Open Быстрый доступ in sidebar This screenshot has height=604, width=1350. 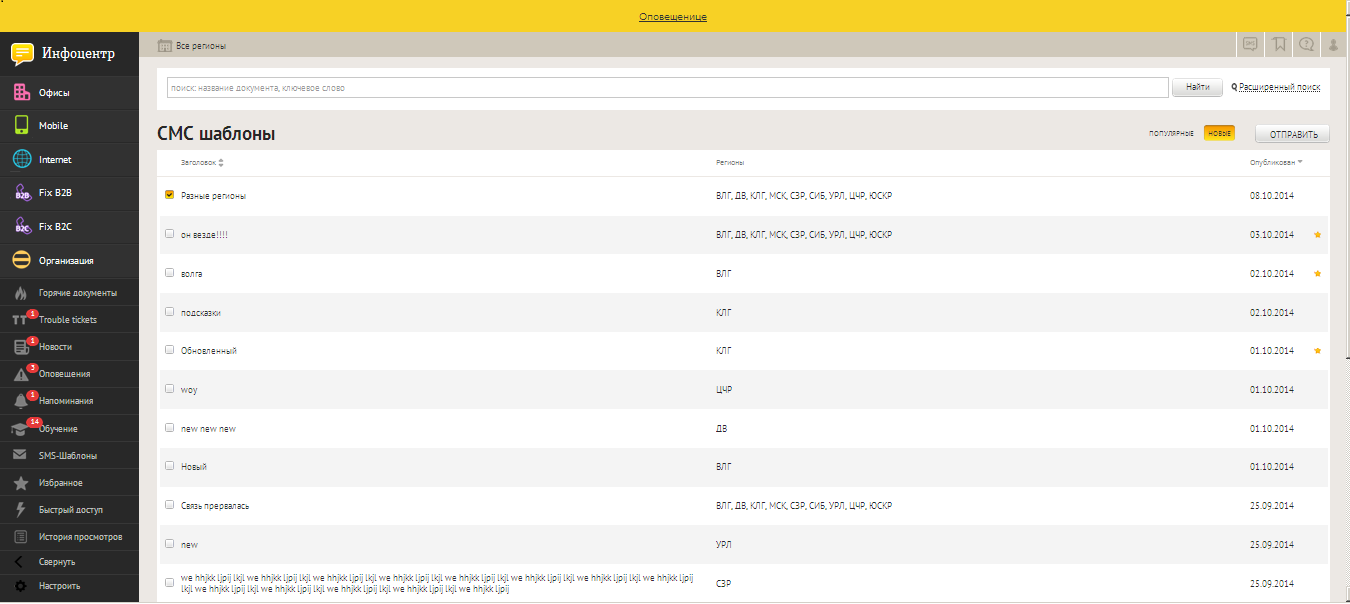[x=70, y=509]
